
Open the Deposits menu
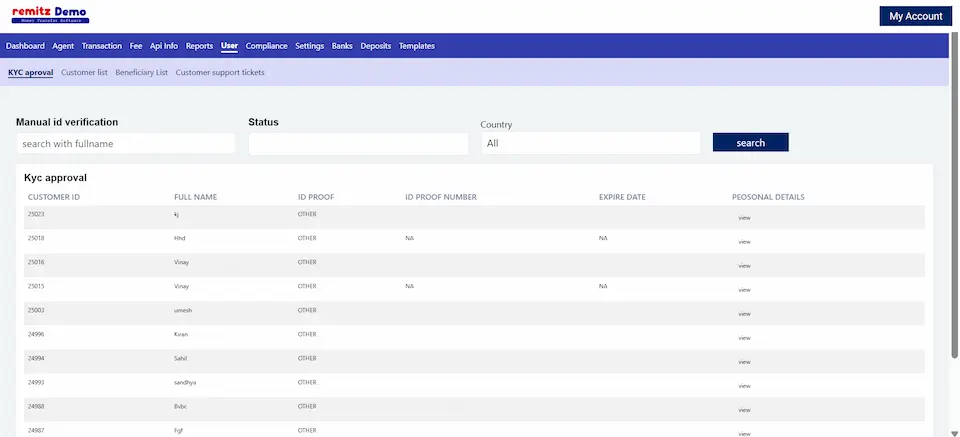tap(375, 46)
